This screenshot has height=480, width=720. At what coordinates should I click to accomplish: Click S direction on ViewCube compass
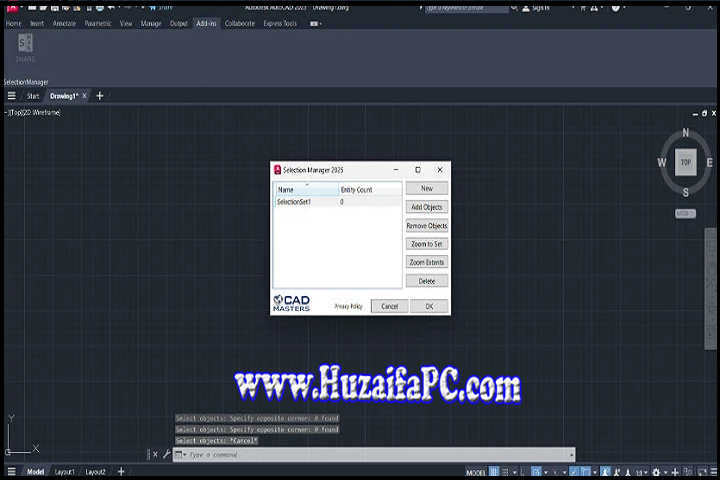(x=686, y=192)
